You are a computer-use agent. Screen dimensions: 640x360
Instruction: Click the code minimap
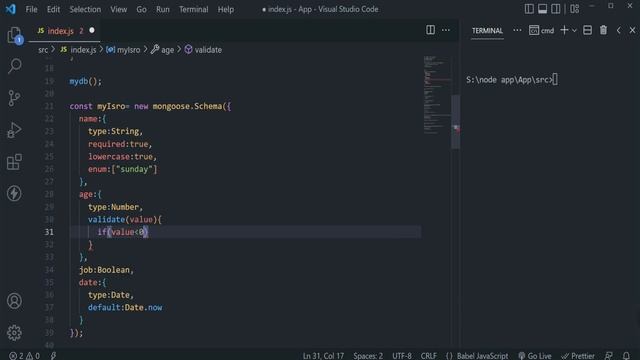(437, 95)
